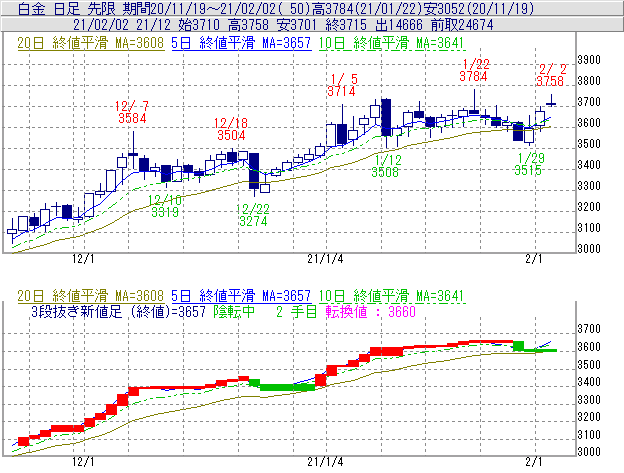
Task: Click the 12/18 3504 high annotation
Action: (x=231, y=129)
